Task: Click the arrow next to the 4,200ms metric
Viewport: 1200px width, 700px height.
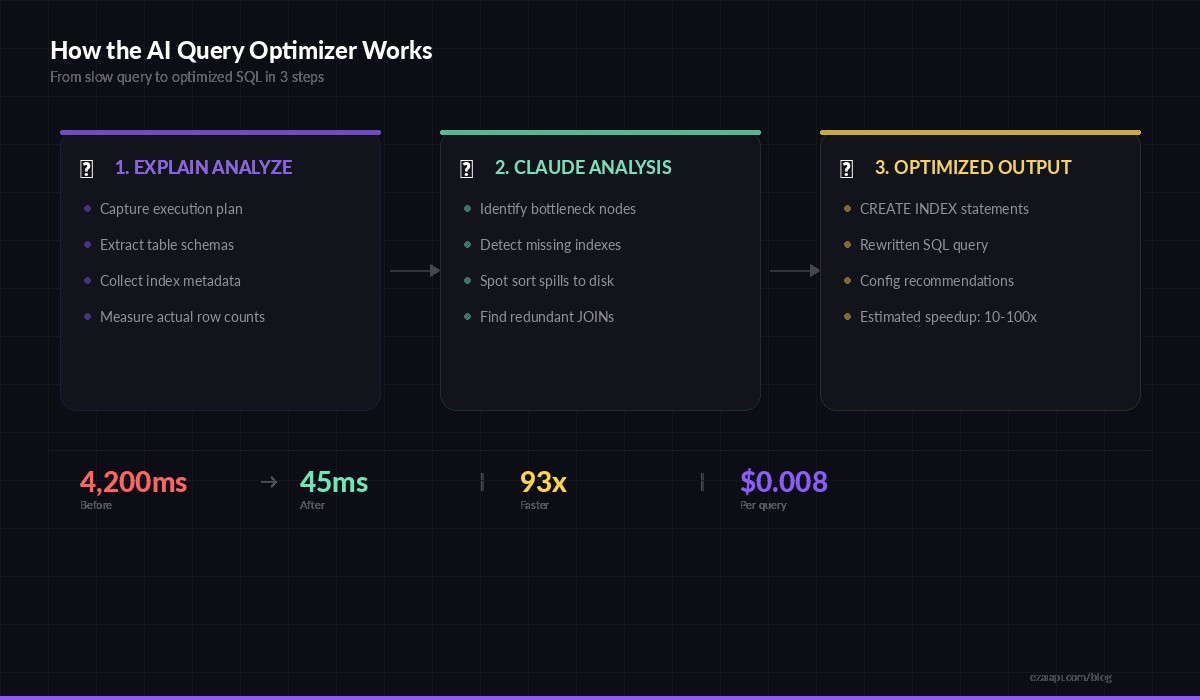Action: point(268,482)
